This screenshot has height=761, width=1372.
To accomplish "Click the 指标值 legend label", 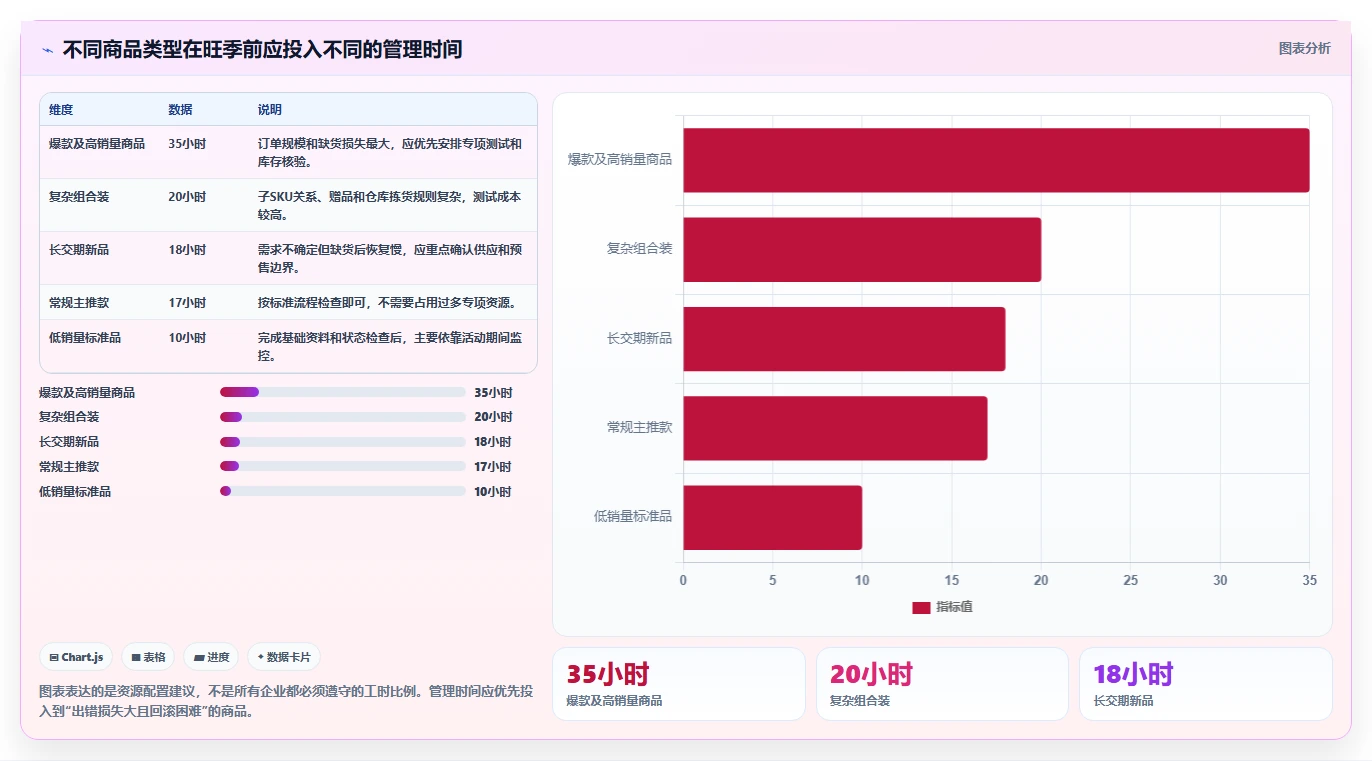I will tap(954, 608).
